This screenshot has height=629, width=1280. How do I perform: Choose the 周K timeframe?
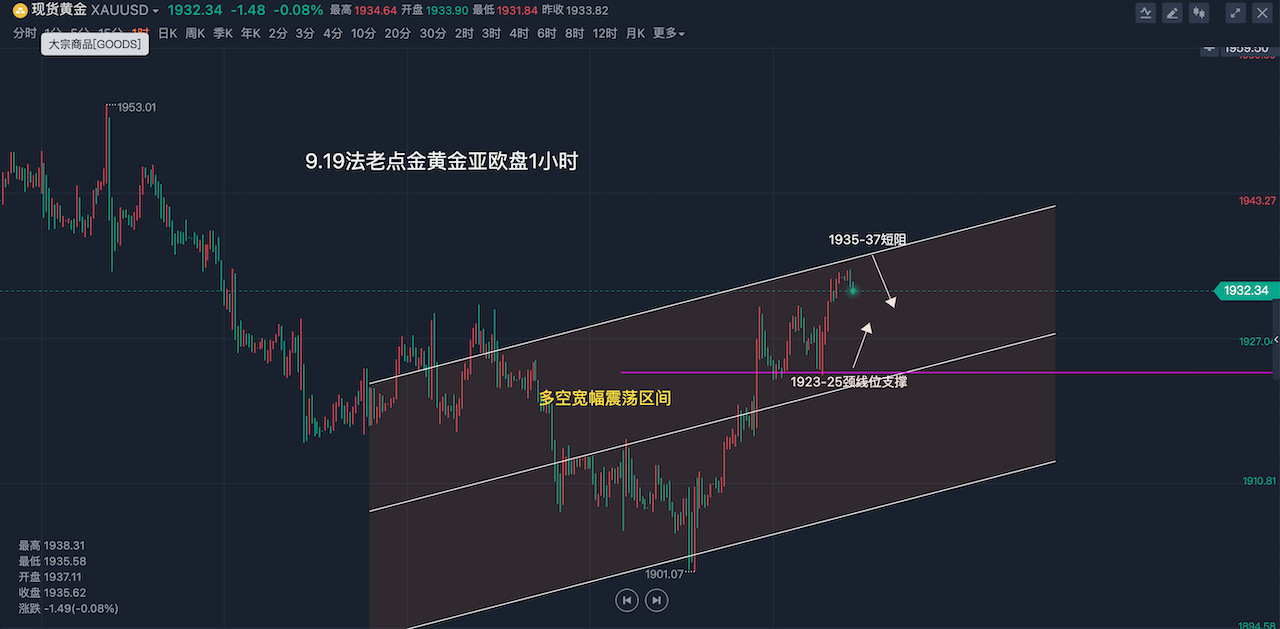pos(195,33)
